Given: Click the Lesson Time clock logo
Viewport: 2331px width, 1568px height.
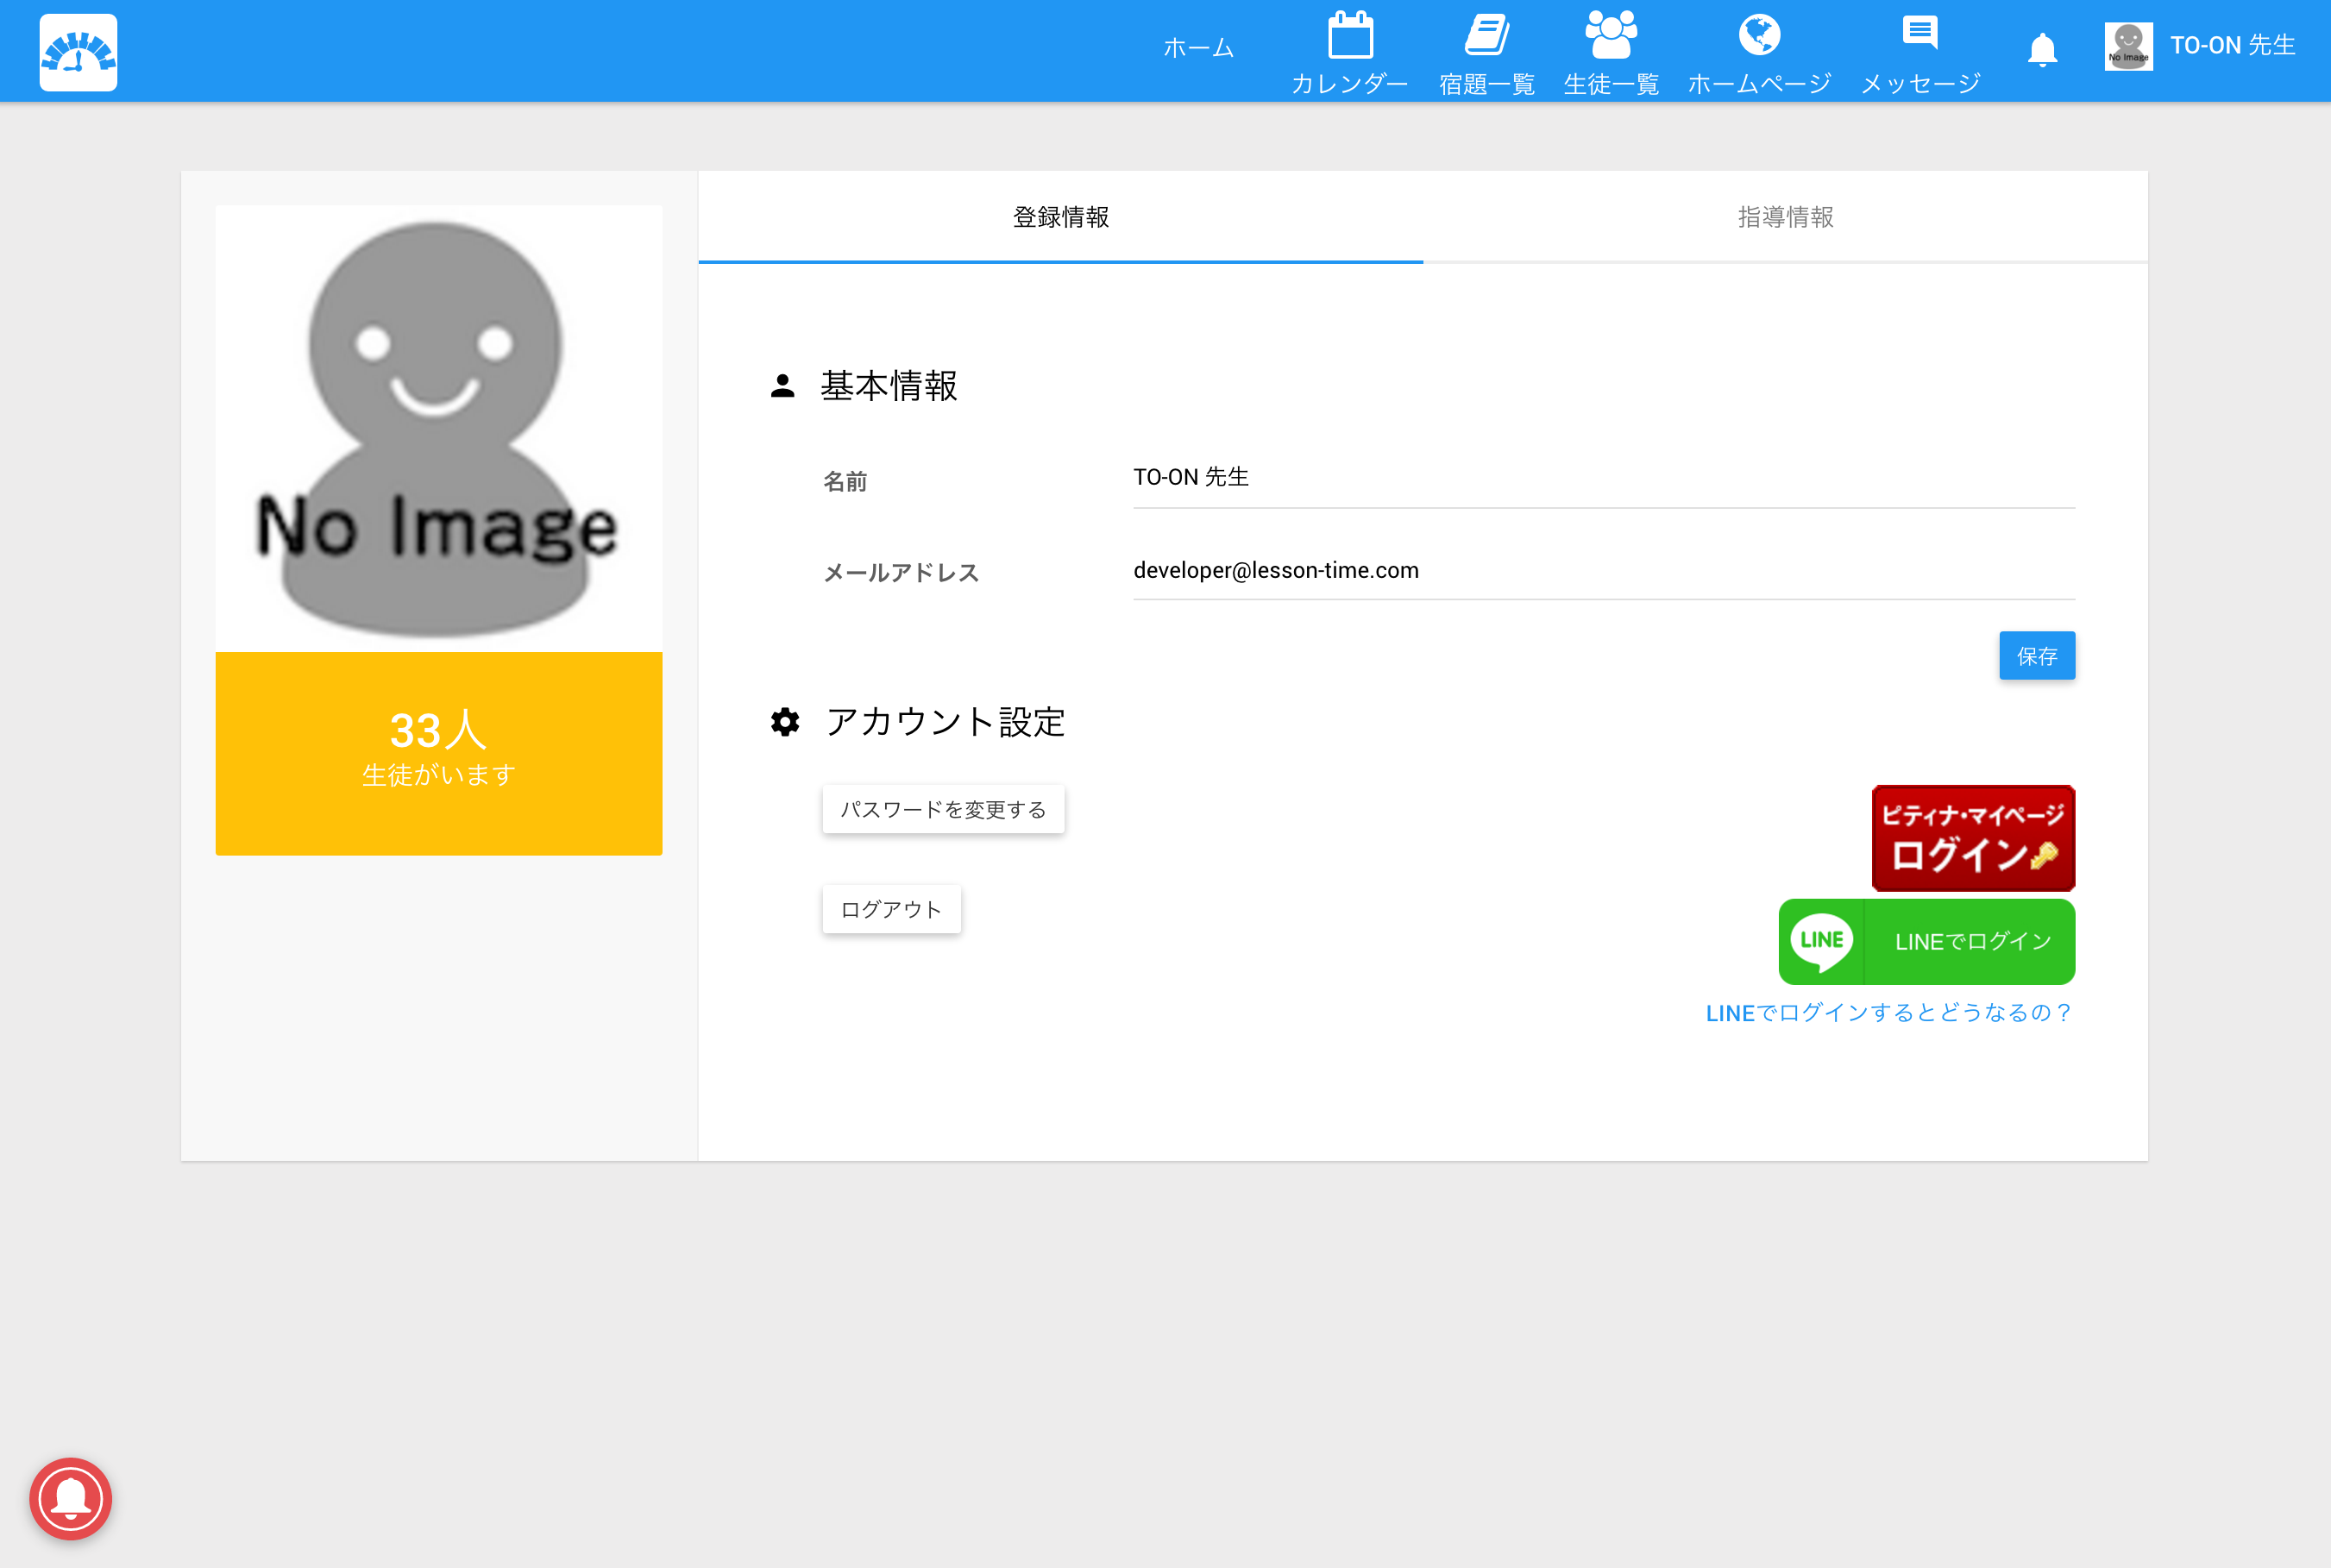Looking at the screenshot, I should tap(78, 52).
